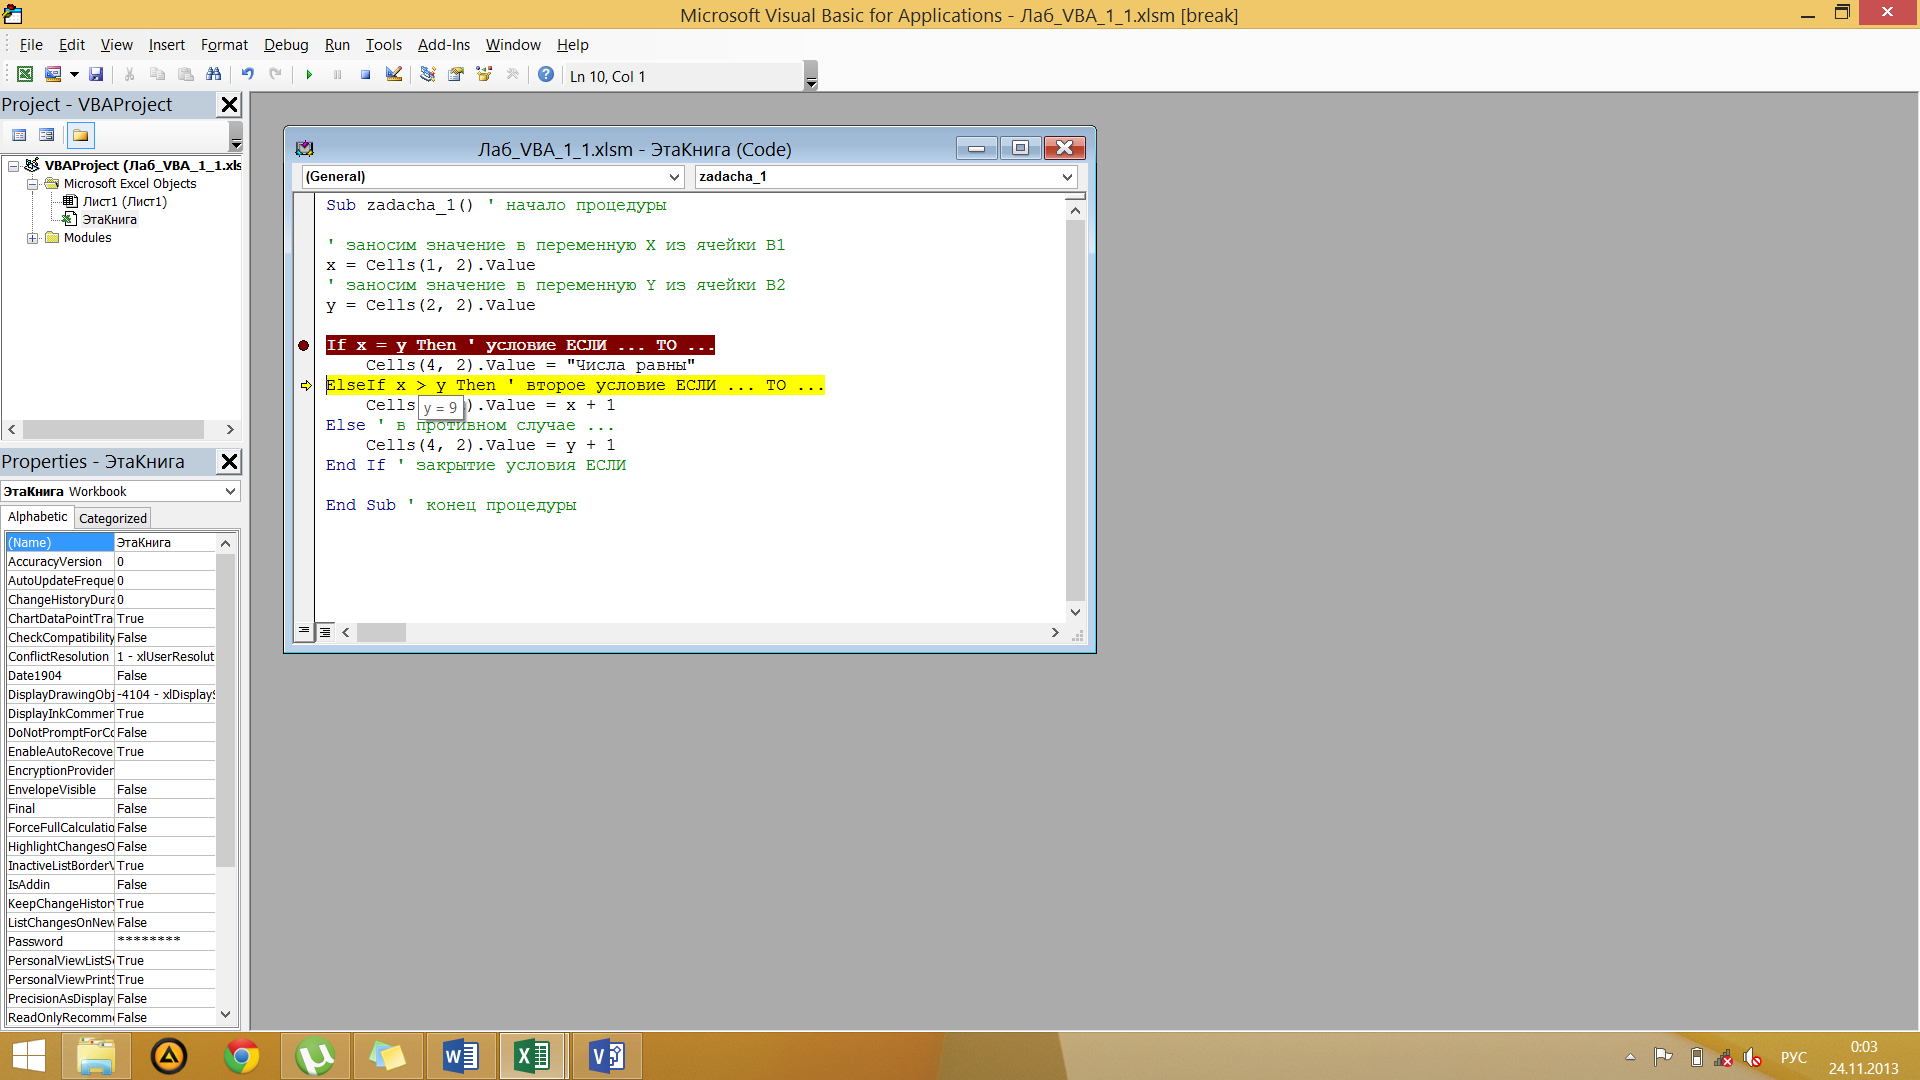Click the Project panel horizontal scrollbar thumb
The image size is (1920, 1080).
click(113, 429)
